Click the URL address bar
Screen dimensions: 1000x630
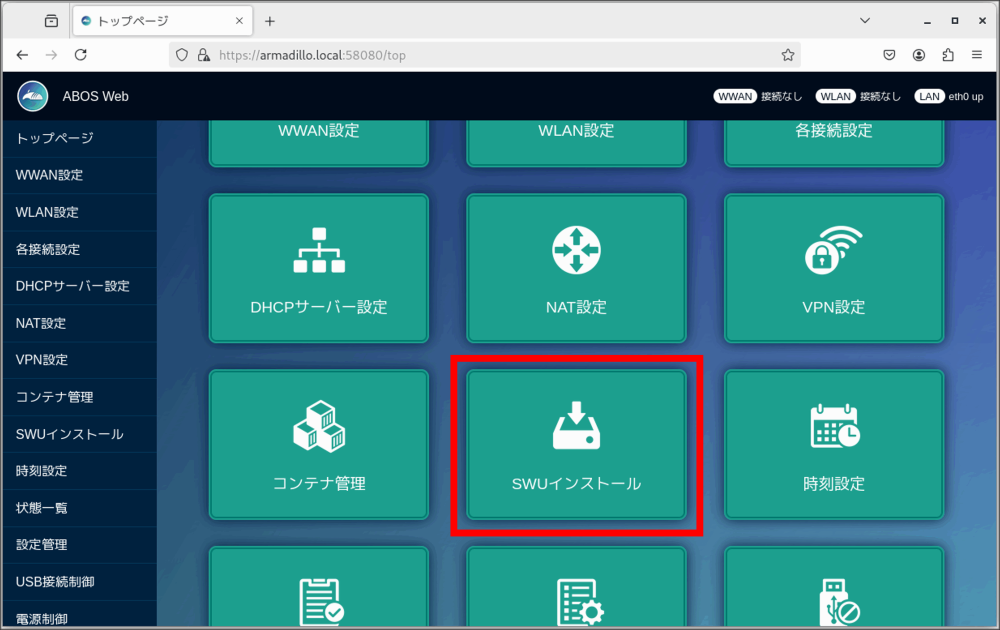[480, 55]
